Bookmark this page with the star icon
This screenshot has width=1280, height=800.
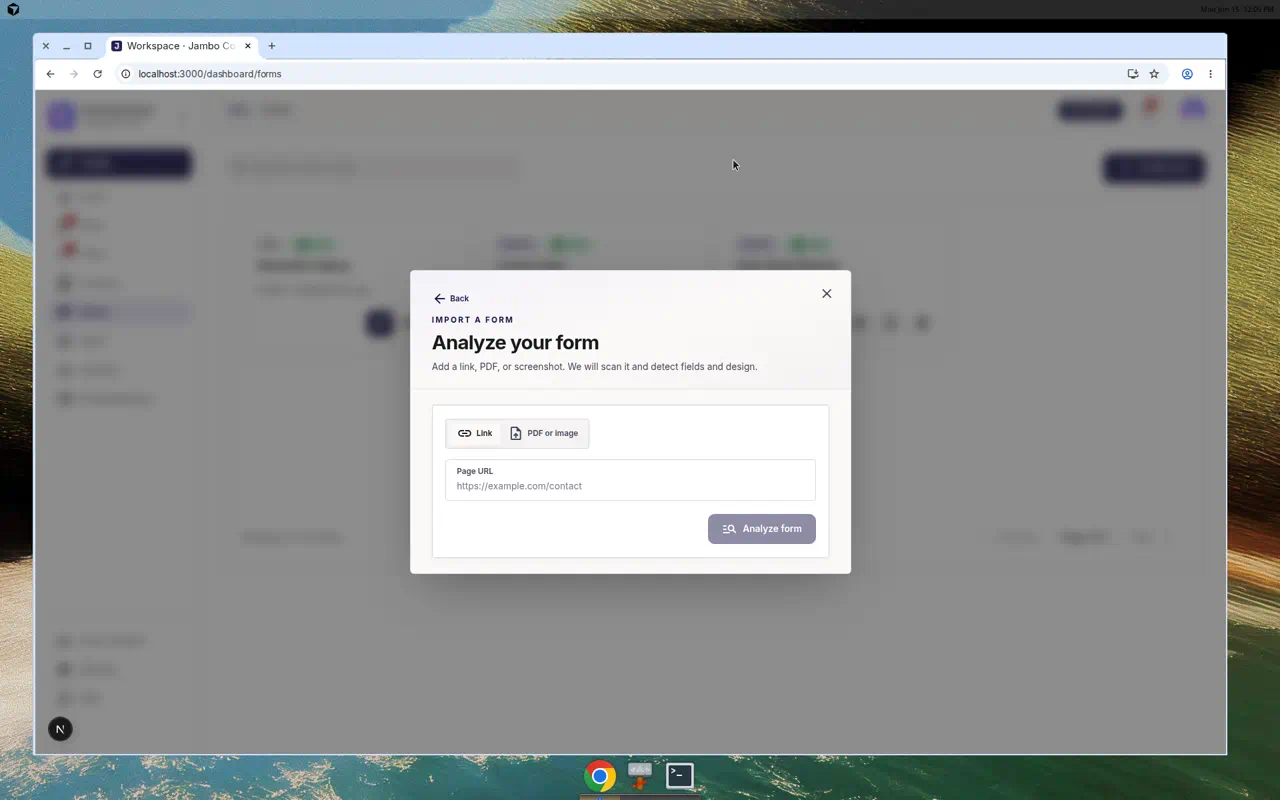pos(1154,74)
